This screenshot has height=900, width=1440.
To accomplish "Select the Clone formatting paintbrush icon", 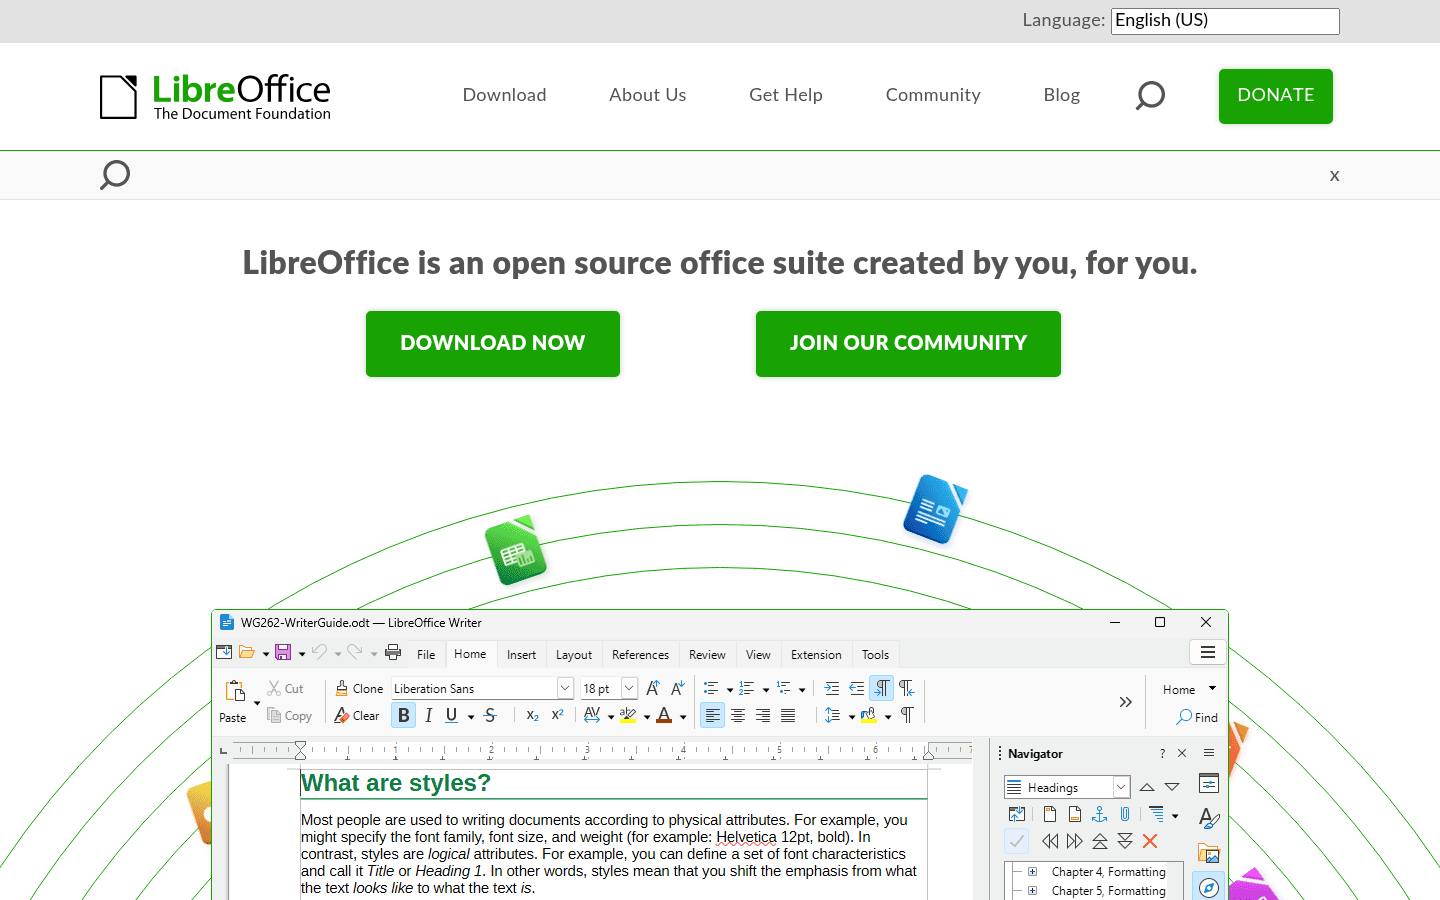I will click(x=342, y=688).
